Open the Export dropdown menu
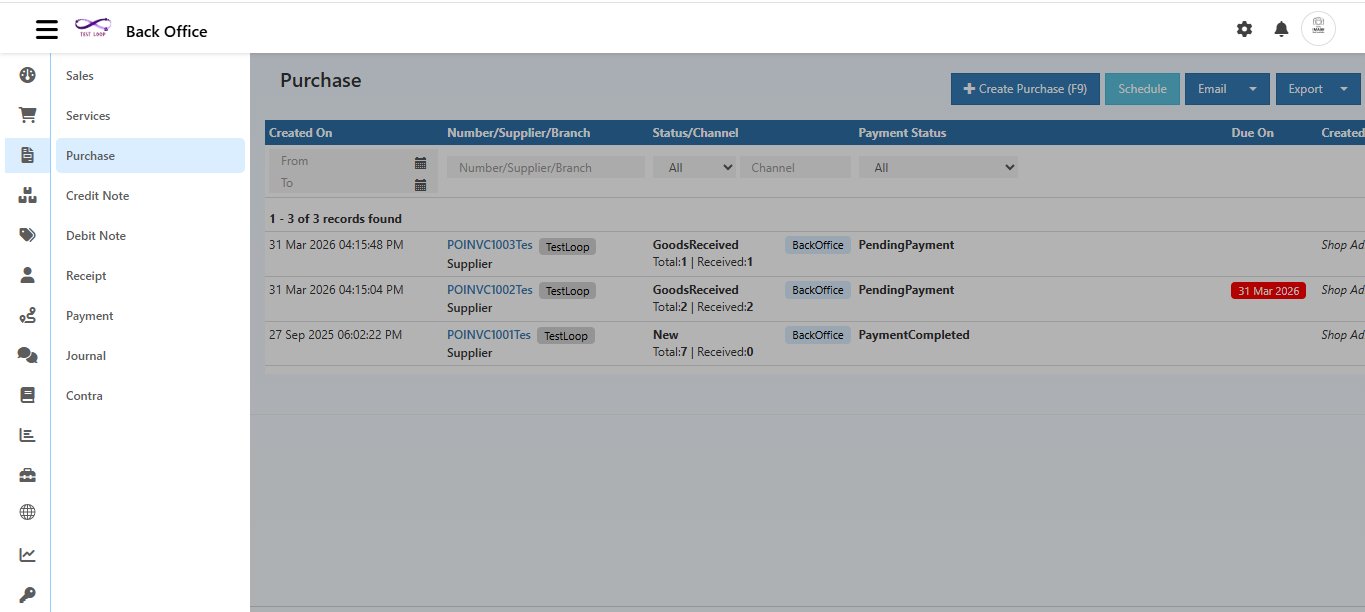 (x=1317, y=89)
